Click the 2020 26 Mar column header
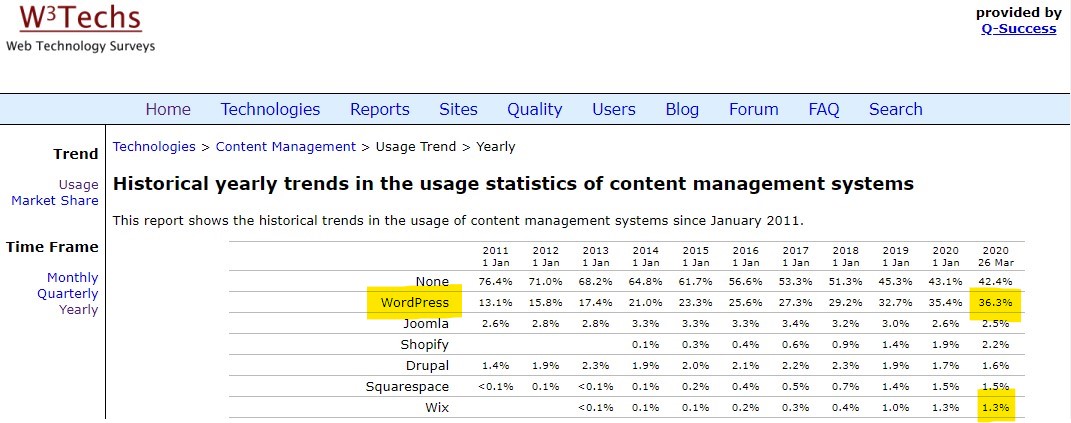This screenshot has width=1071, height=423. pos(994,256)
